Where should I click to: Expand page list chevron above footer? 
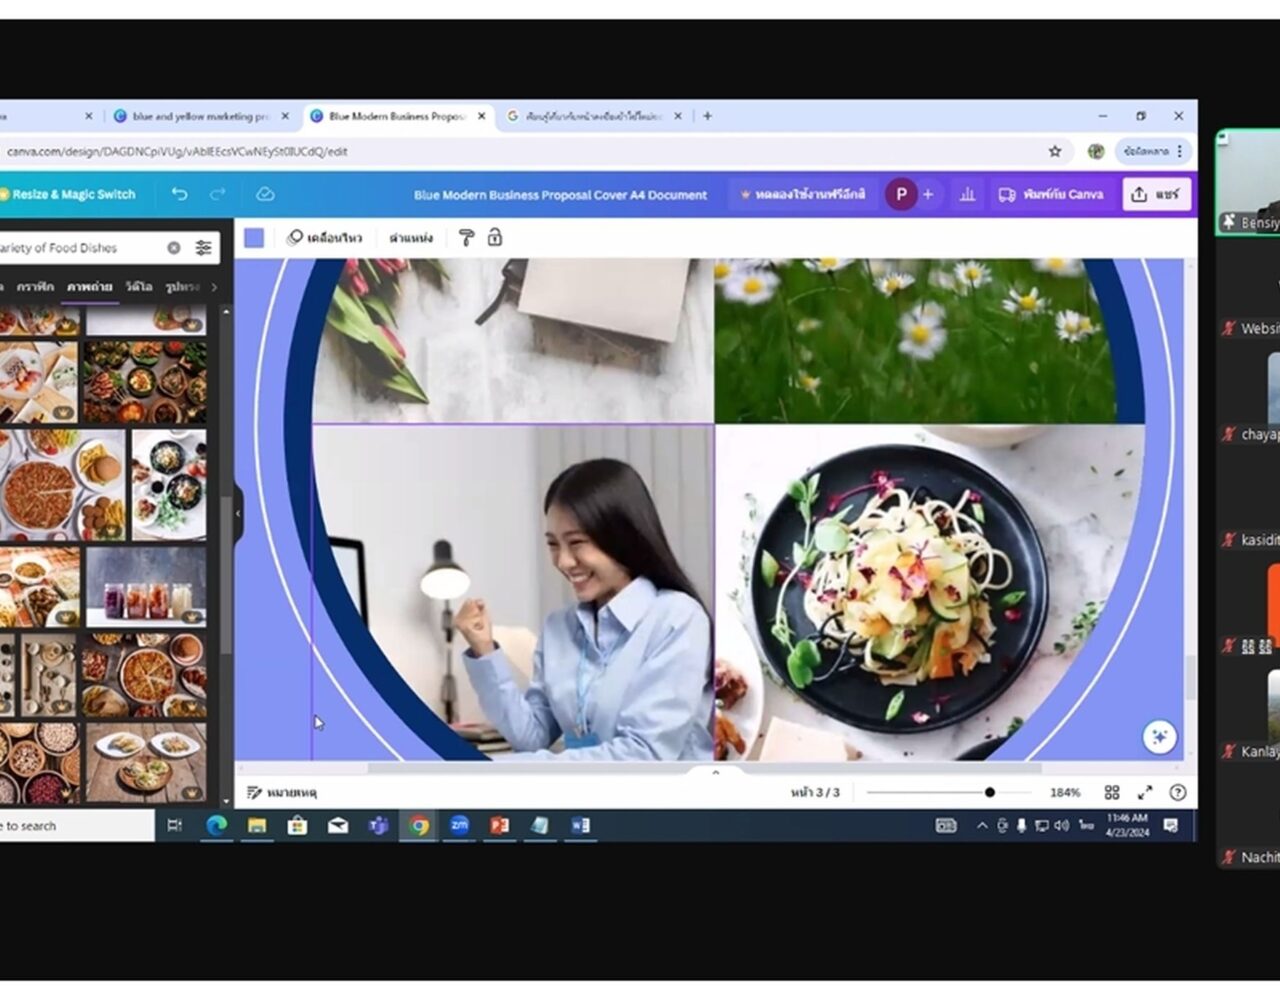tap(715, 772)
